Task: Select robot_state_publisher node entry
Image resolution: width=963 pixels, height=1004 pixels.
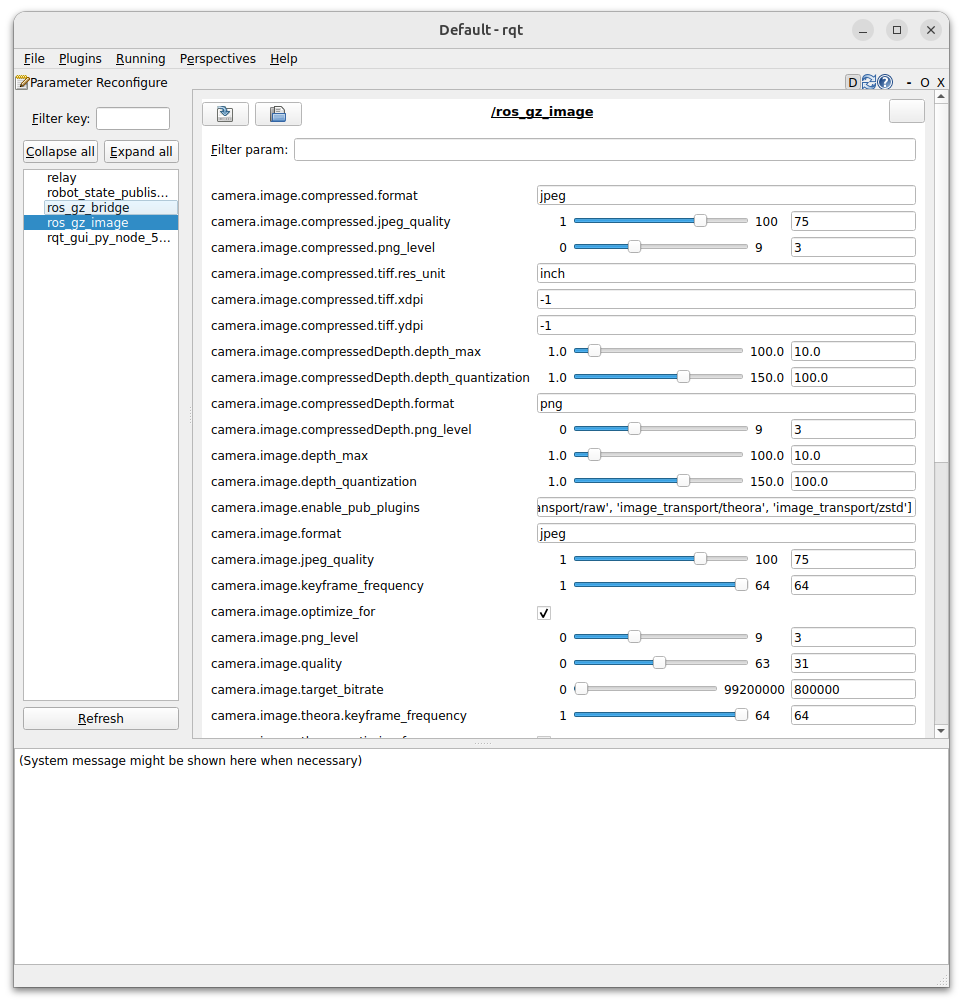Action: point(107,193)
